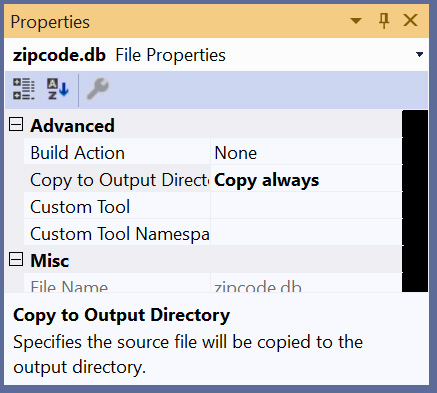Click the Misc category header

tap(50, 260)
